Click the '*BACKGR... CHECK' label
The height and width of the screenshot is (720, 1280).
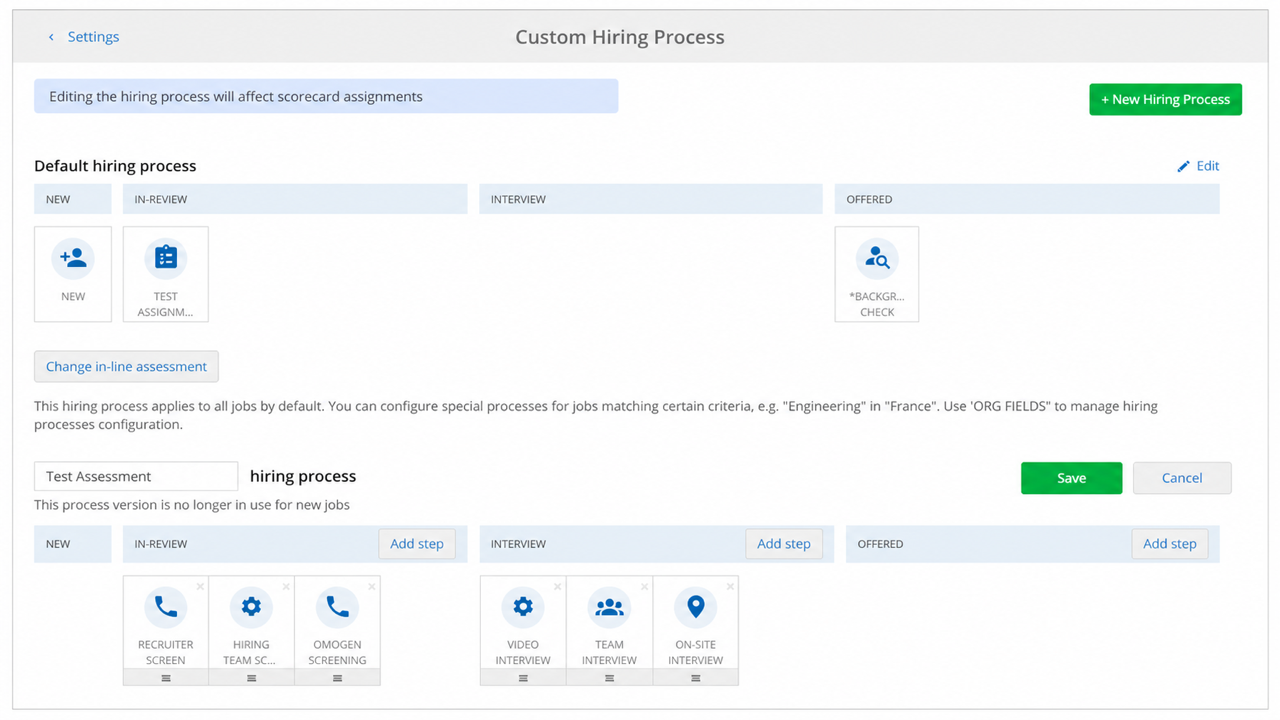877,304
